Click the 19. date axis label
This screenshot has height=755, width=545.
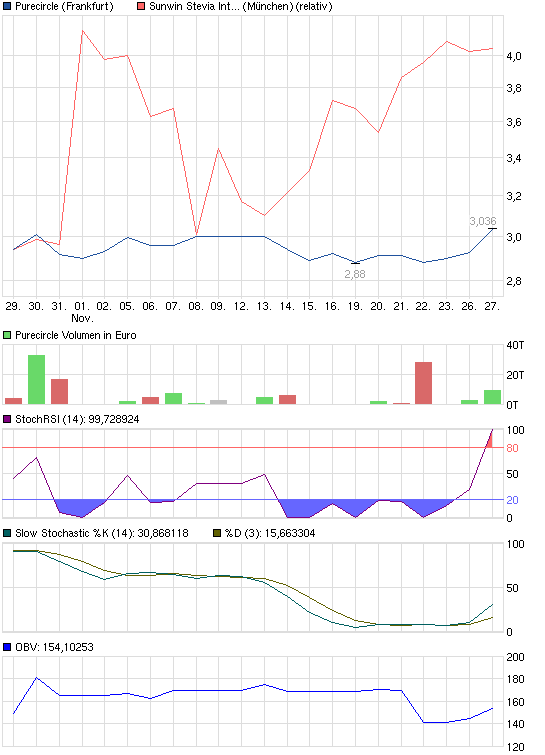click(355, 306)
